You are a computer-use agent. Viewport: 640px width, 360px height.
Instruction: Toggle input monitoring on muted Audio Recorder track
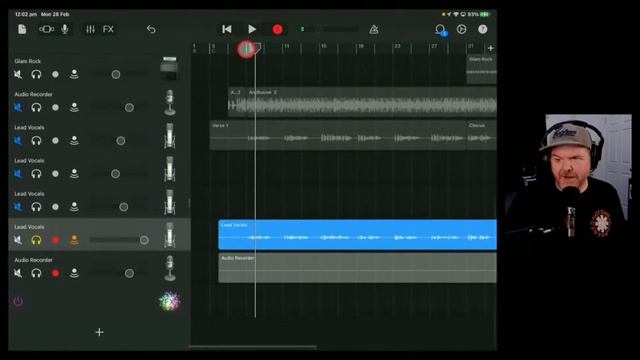pyautogui.click(x=74, y=107)
